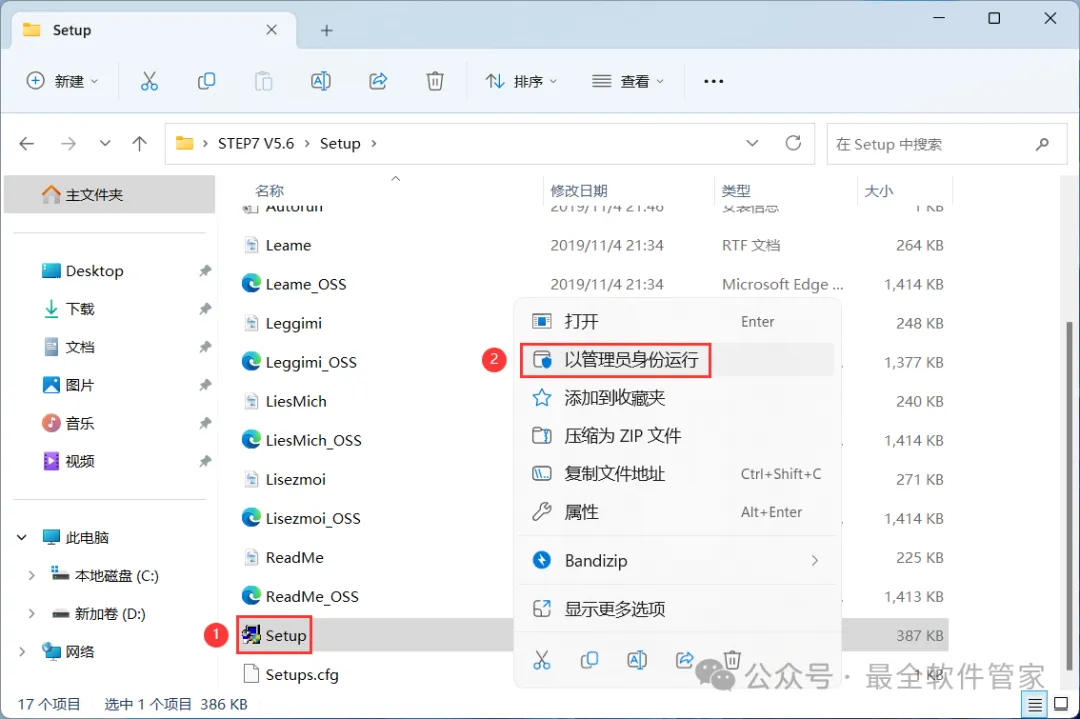Expand the 网络 tree node
Screen dimensions: 1080x719
pos(22,652)
